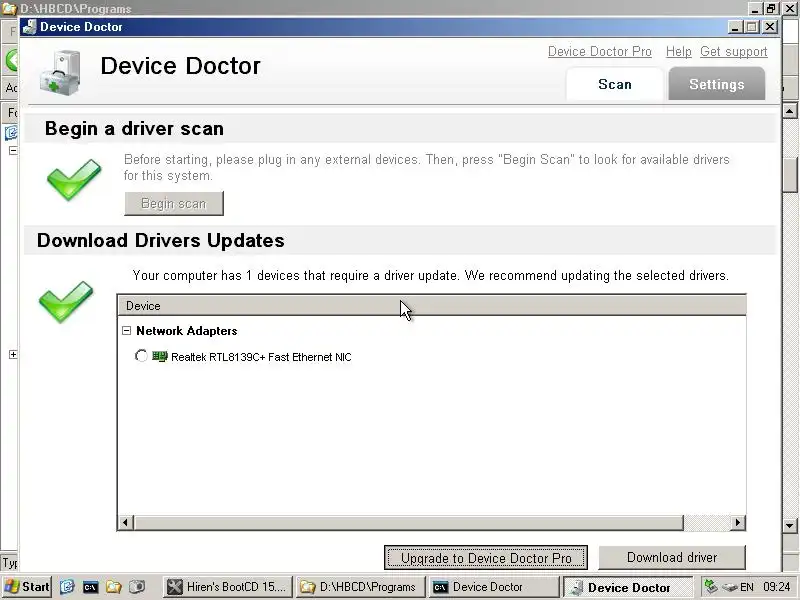Collapse the tree node in the background Programs window
Screen dimensions: 800x600
[x=13, y=150]
